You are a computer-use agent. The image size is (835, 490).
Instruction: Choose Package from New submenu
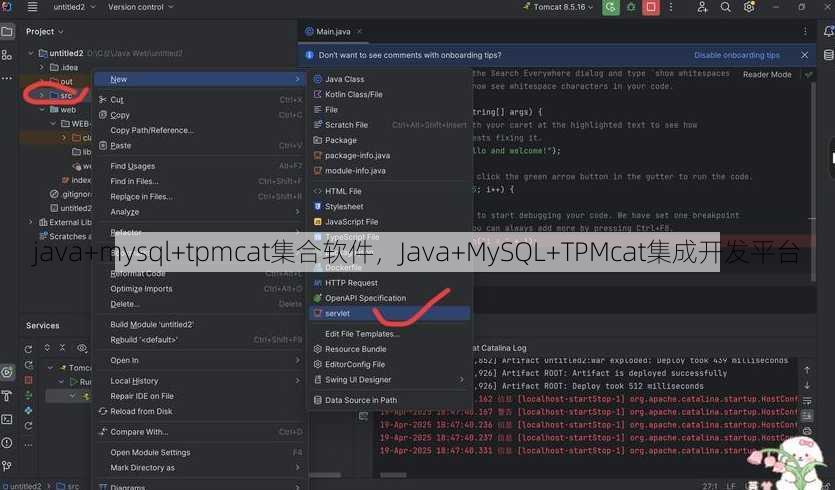point(389,140)
